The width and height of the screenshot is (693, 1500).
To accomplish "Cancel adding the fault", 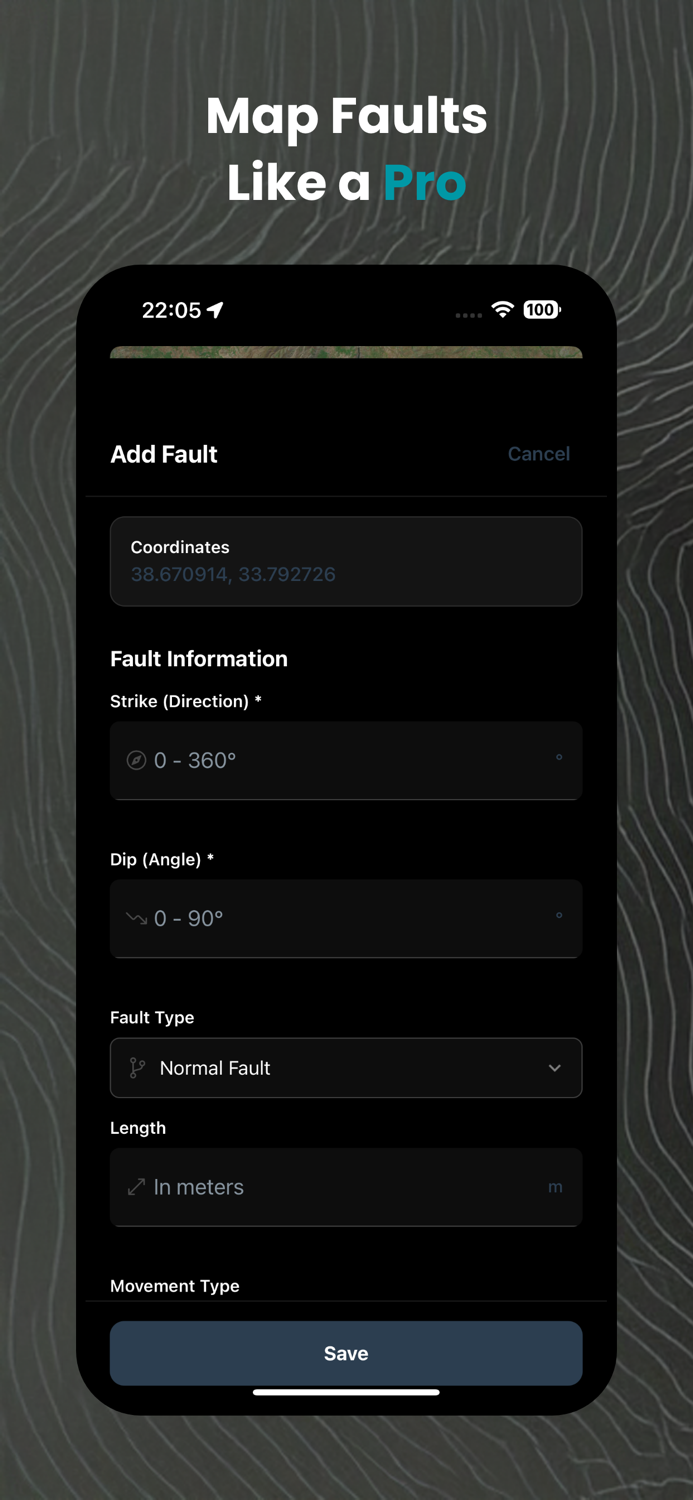I will [539, 454].
